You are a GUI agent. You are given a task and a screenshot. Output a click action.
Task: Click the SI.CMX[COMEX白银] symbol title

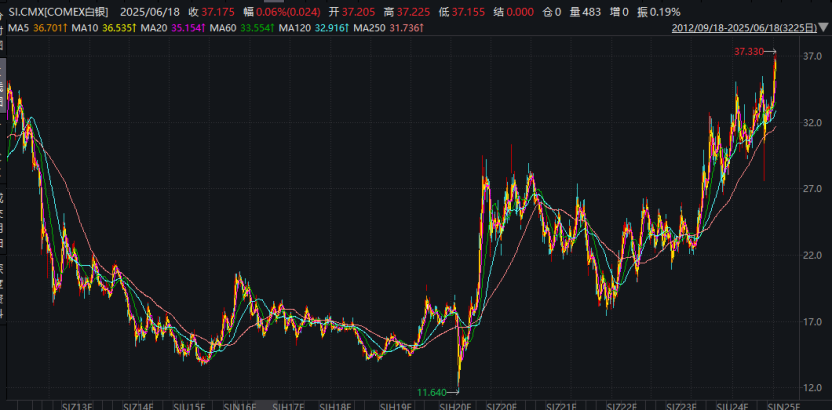(58, 12)
